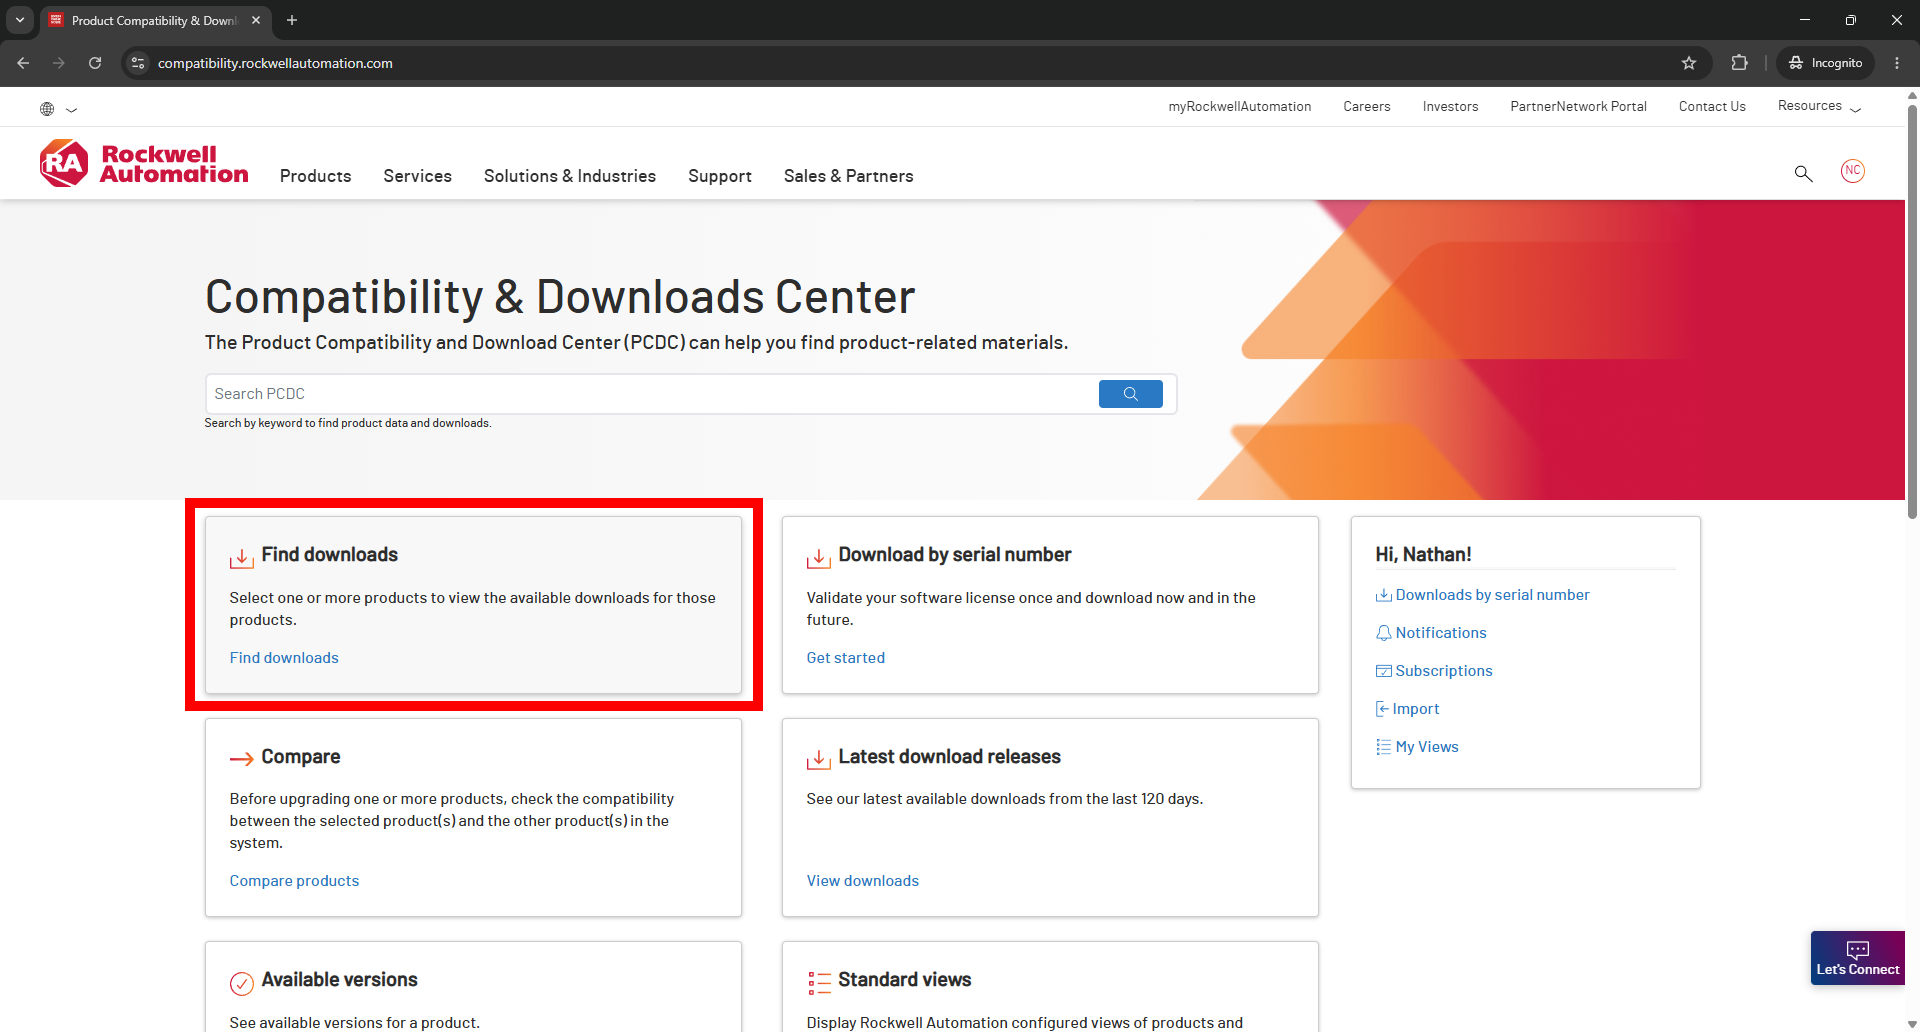Click the Available versions heading
1920x1032 pixels.
click(x=339, y=980)
